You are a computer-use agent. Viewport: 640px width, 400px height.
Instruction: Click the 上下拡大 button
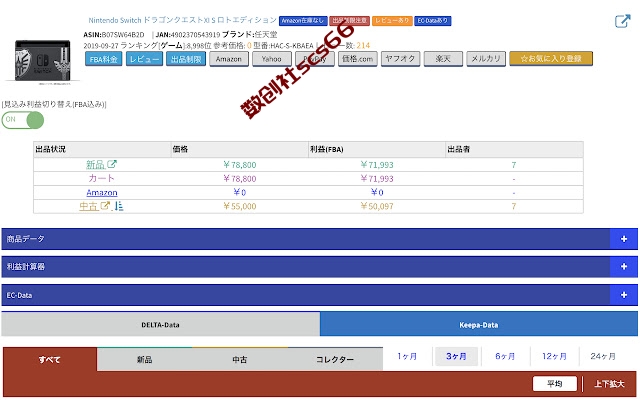click(609, 384)
